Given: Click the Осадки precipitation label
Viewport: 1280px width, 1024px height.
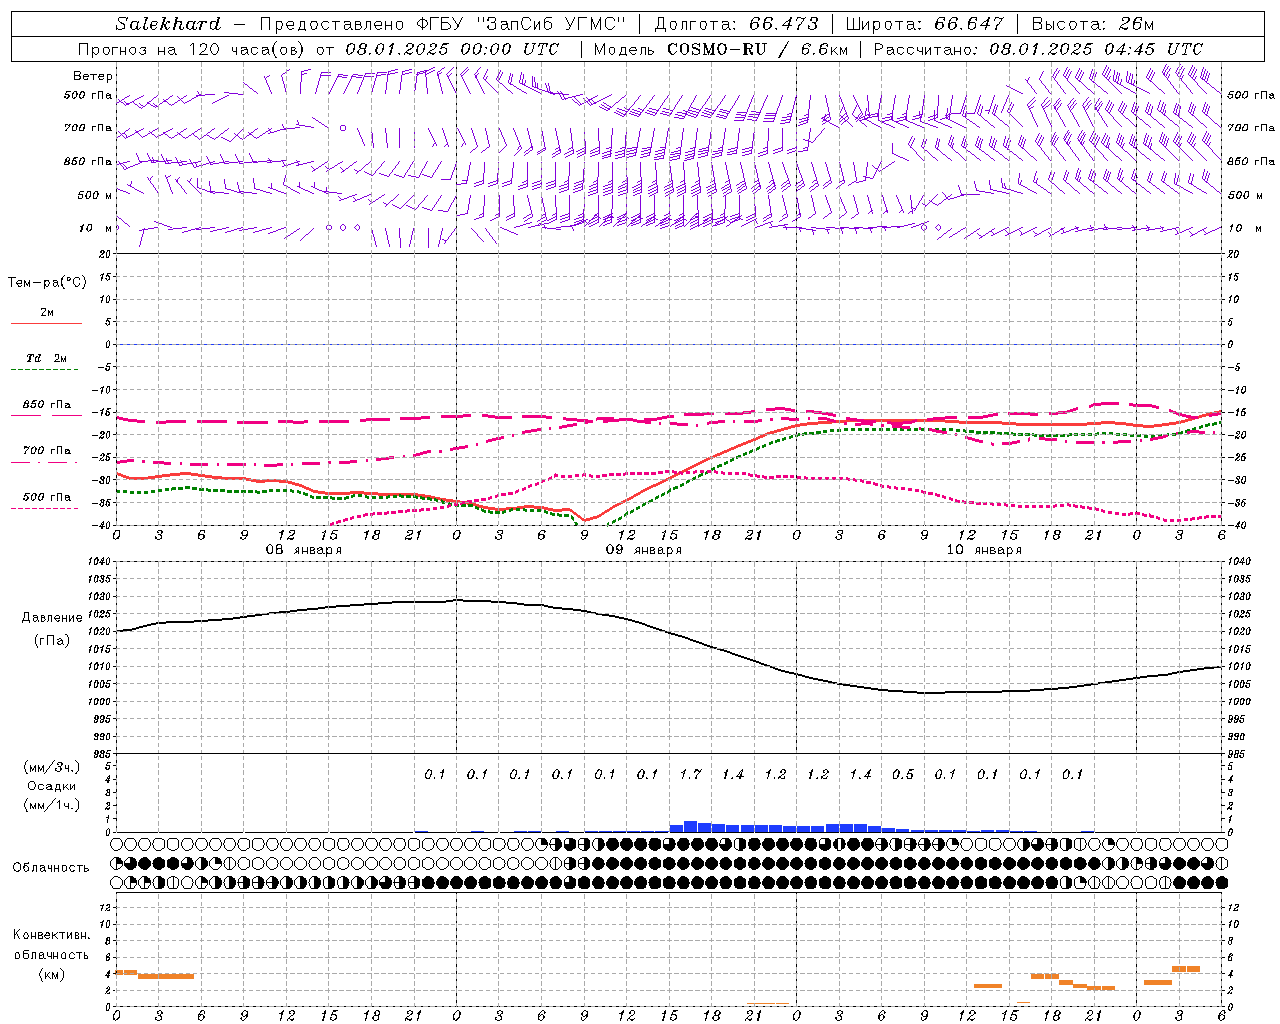Looking at the screenshot, I should 52,786.
